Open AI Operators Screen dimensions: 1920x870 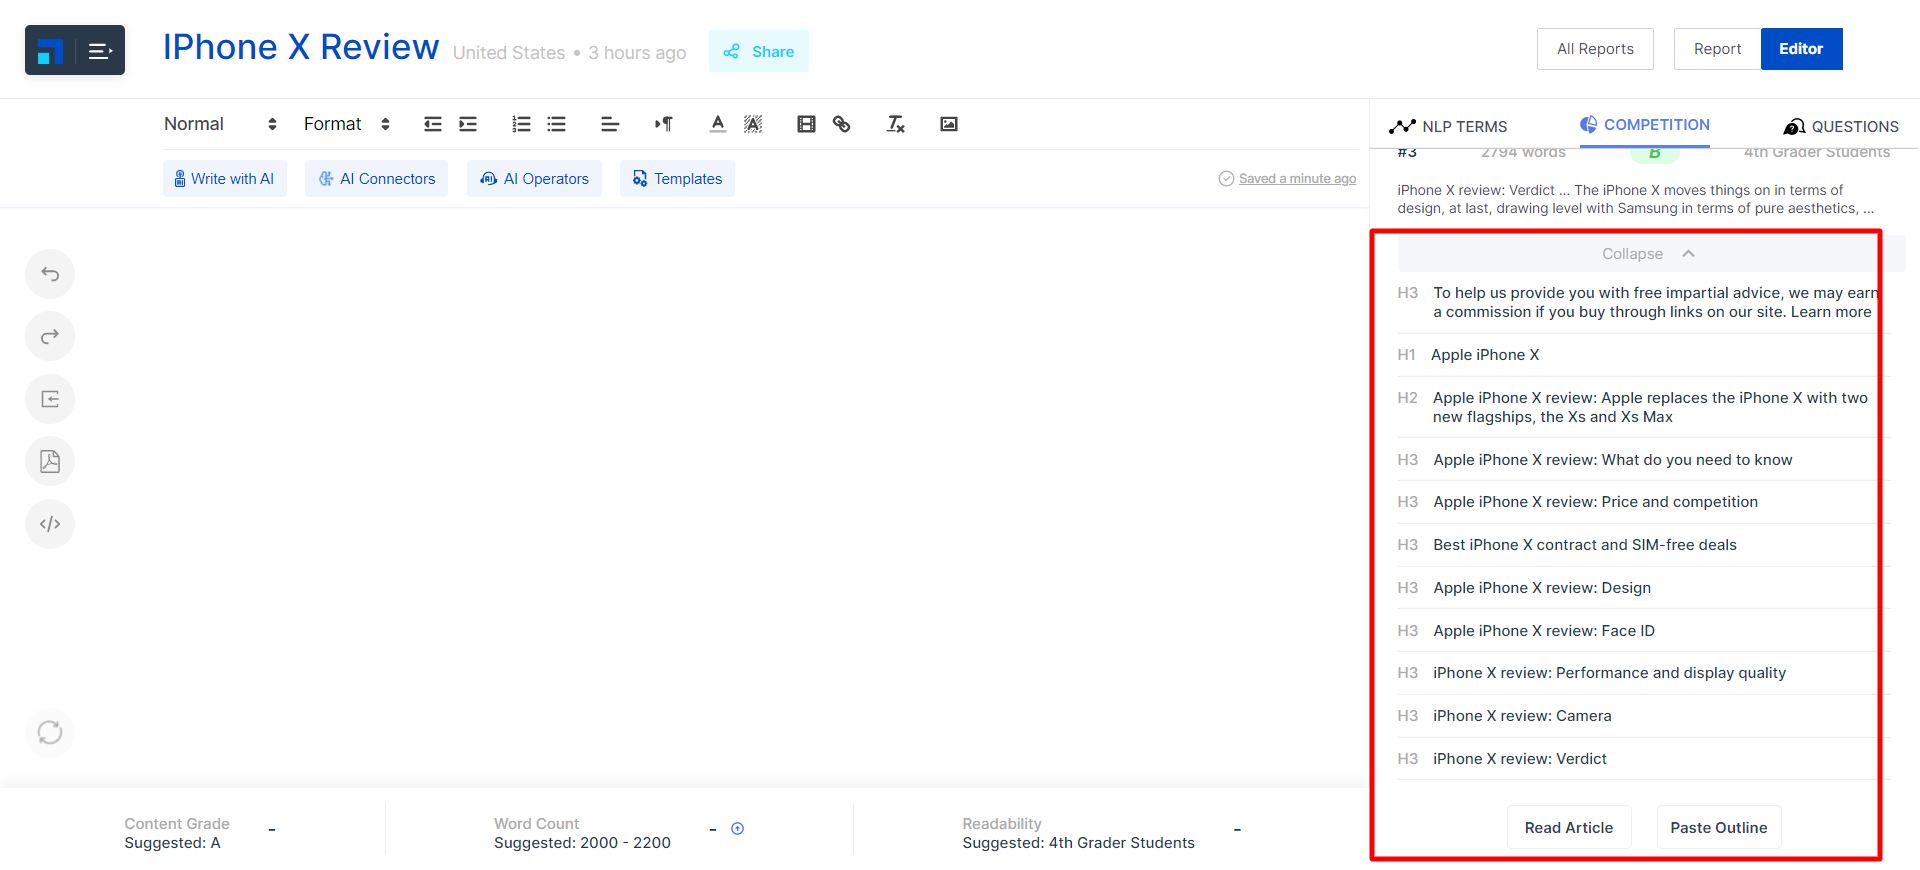point(534,179)
